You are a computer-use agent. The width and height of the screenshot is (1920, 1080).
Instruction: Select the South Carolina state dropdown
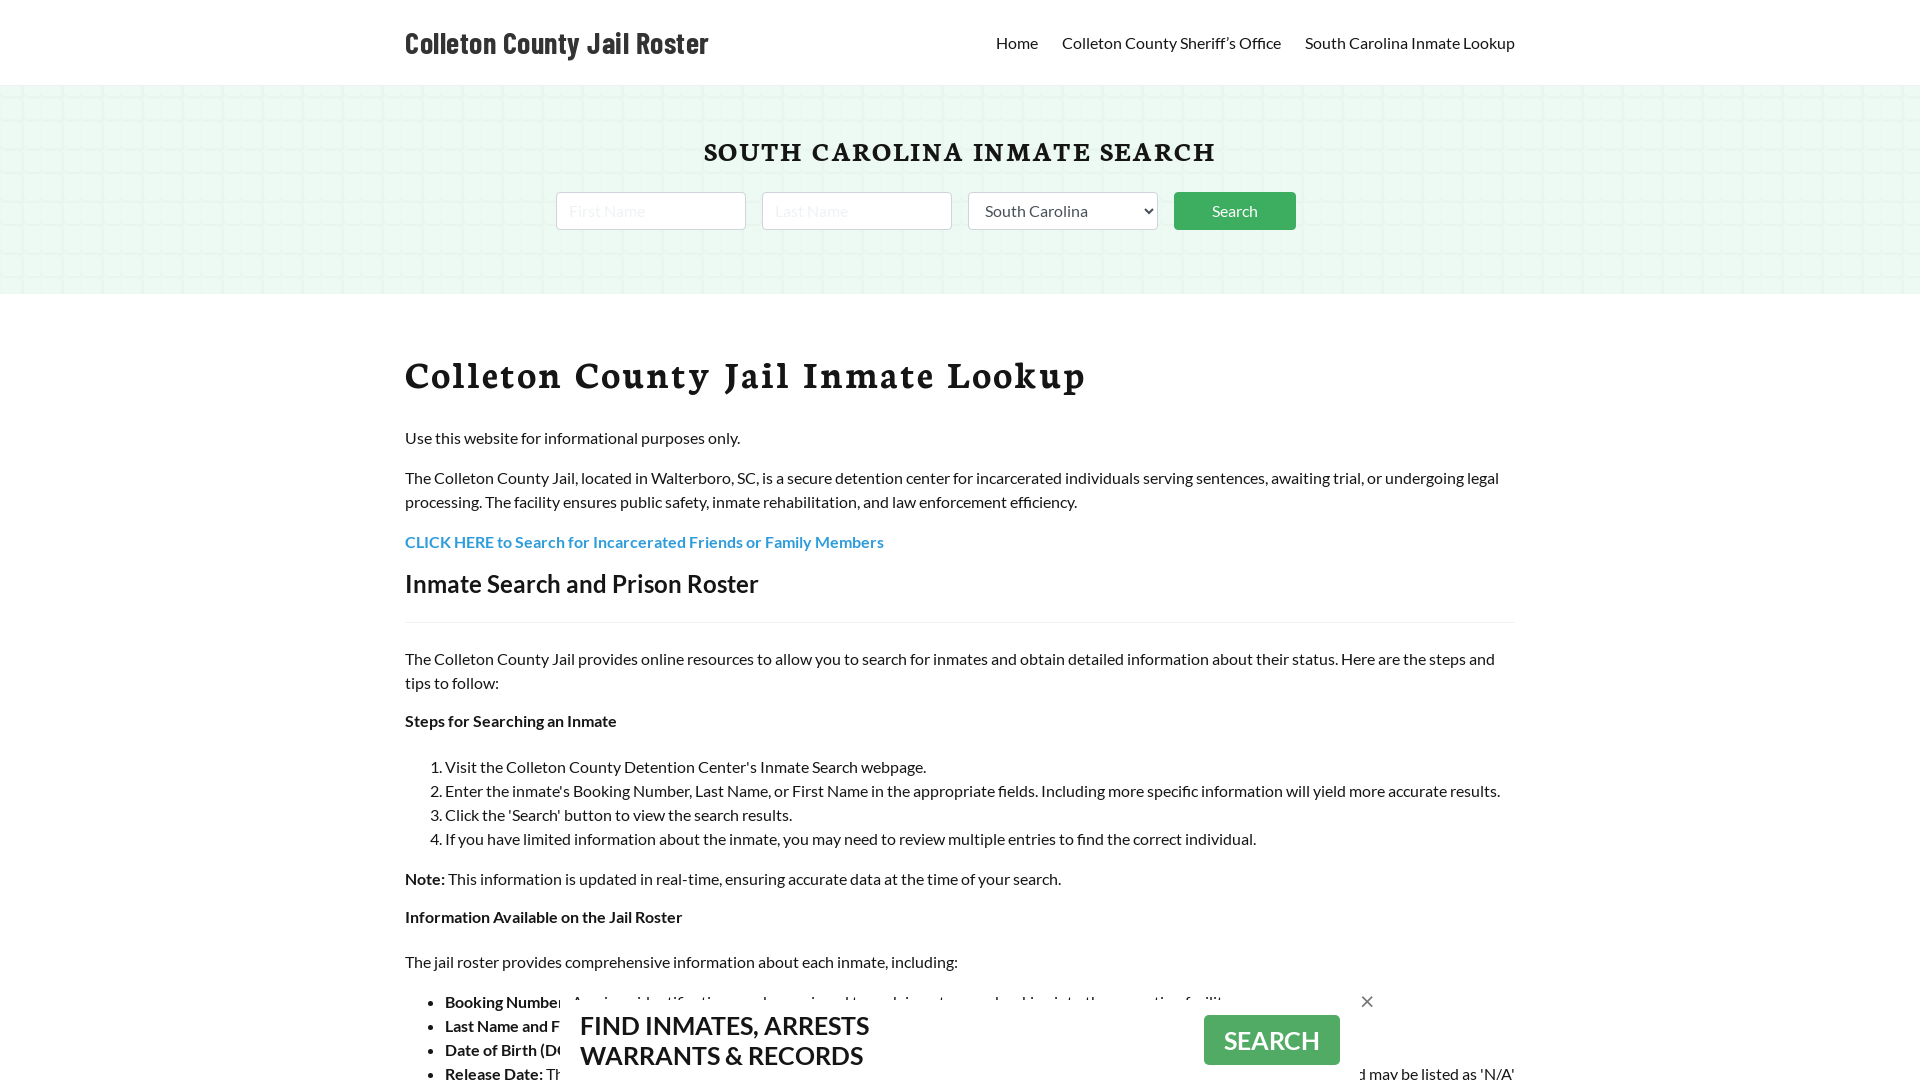coord(1062,210)
